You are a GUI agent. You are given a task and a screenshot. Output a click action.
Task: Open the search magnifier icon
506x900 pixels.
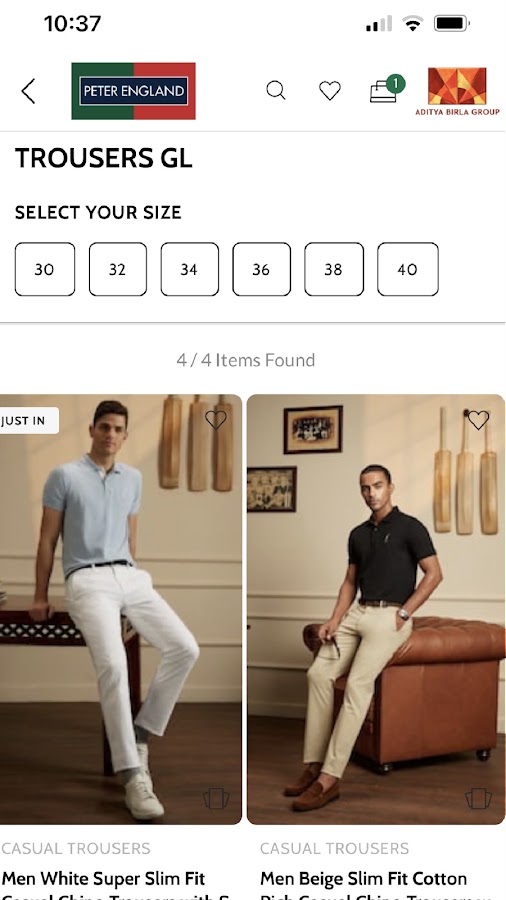pos(276,90)
